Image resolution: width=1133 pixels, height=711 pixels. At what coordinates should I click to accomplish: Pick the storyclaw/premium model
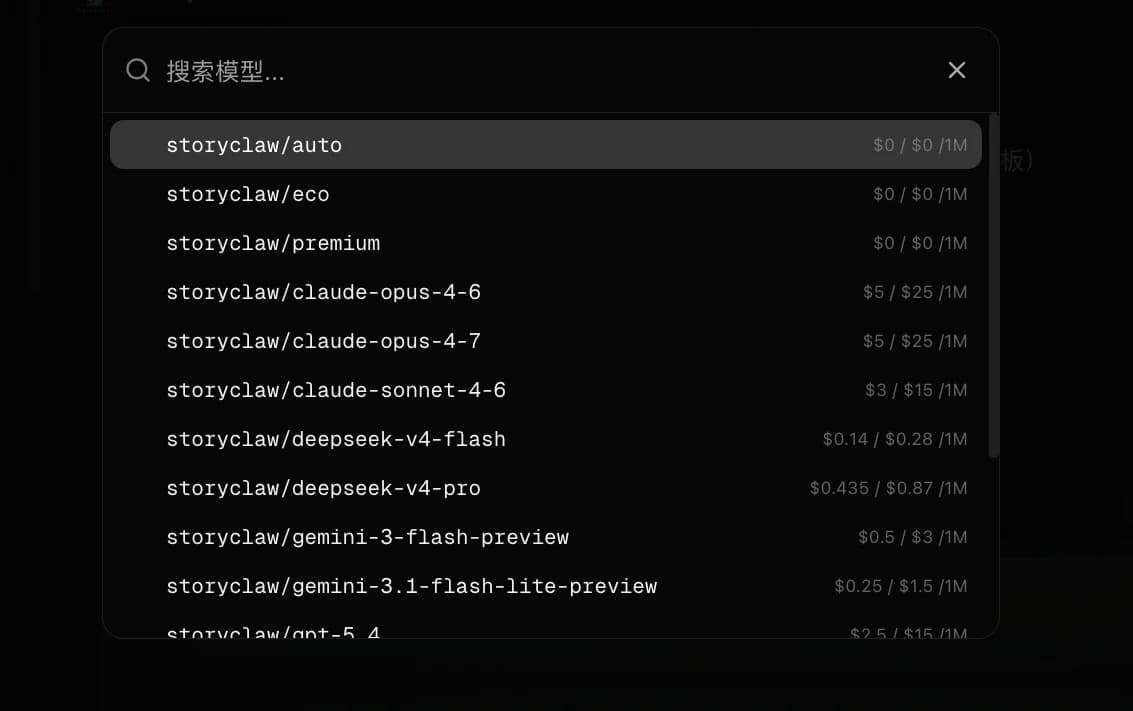point(546,243)
